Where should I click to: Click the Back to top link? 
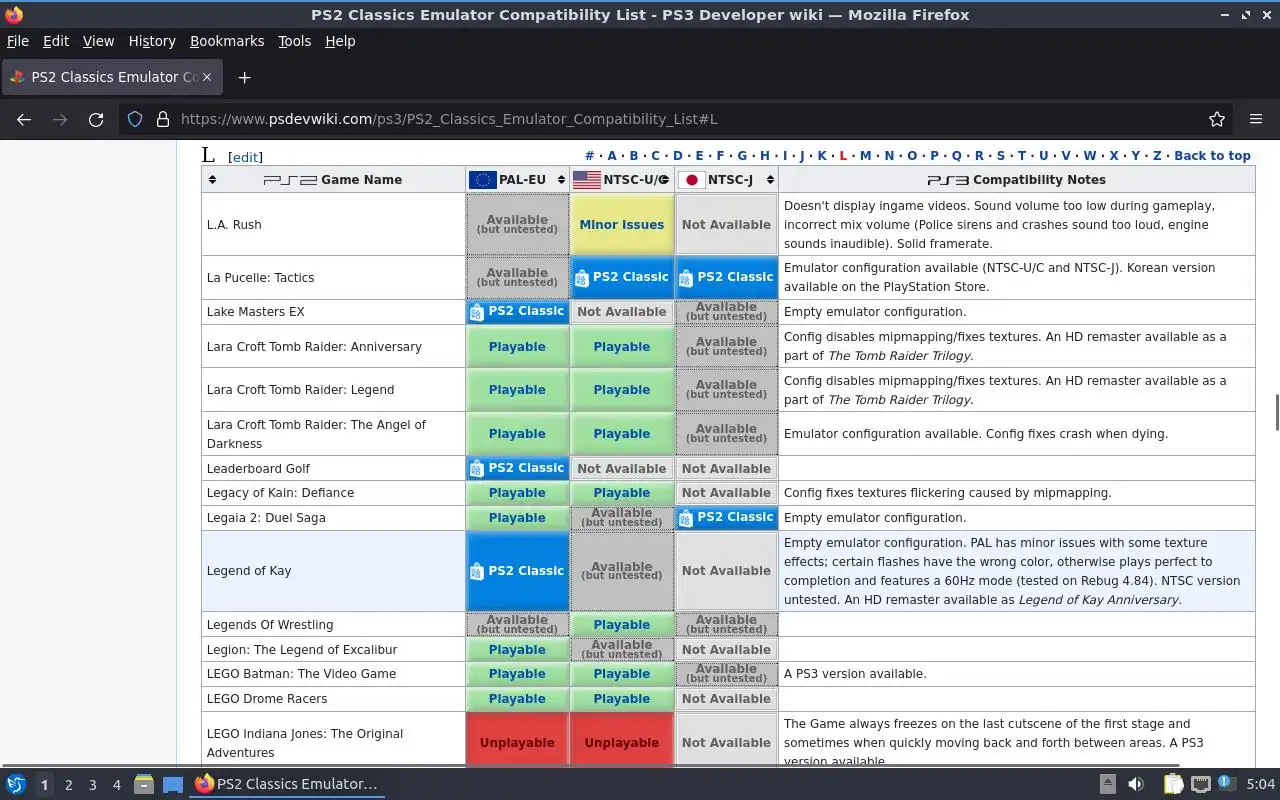[1212, 155]
